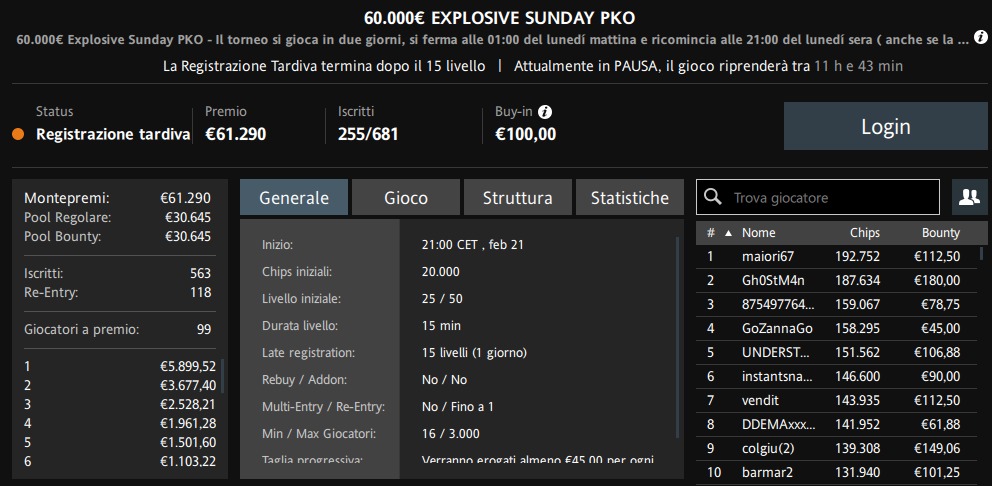
Task: Switch to the Gioco tab
Action: pos(406,197)
